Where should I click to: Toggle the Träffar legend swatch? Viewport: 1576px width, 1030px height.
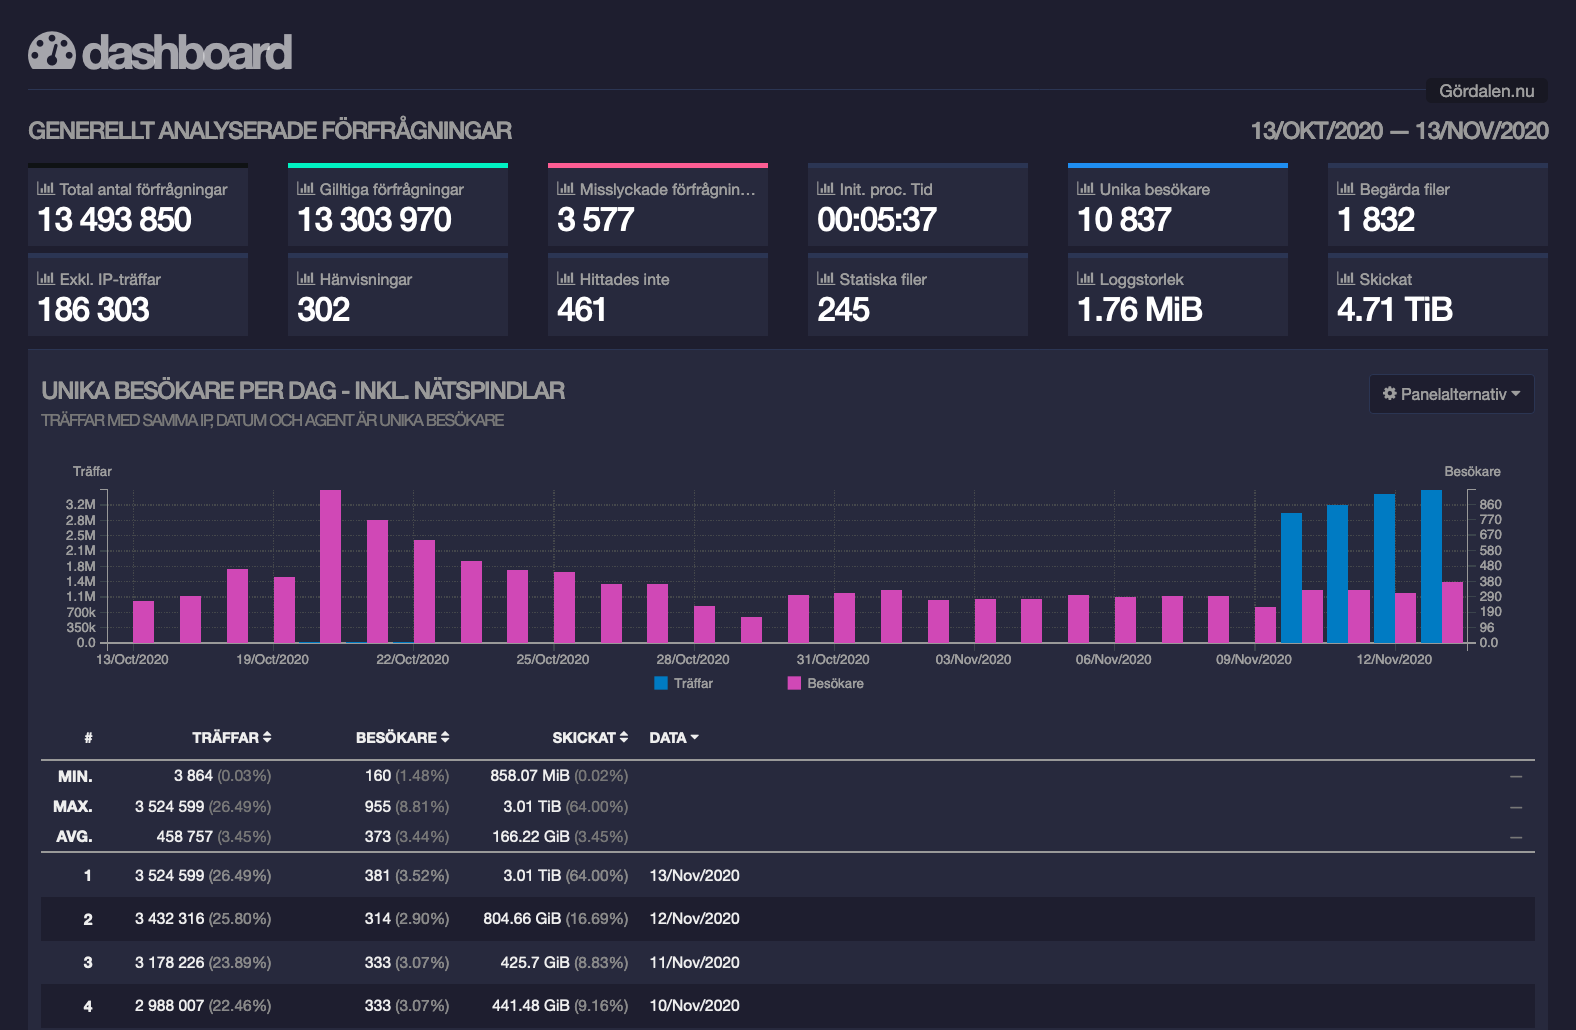[x=661, y=683]
